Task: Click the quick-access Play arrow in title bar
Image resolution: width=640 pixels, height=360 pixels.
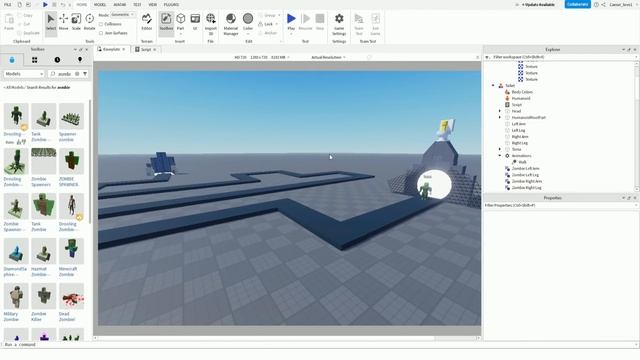Action: tap(45, 4)
